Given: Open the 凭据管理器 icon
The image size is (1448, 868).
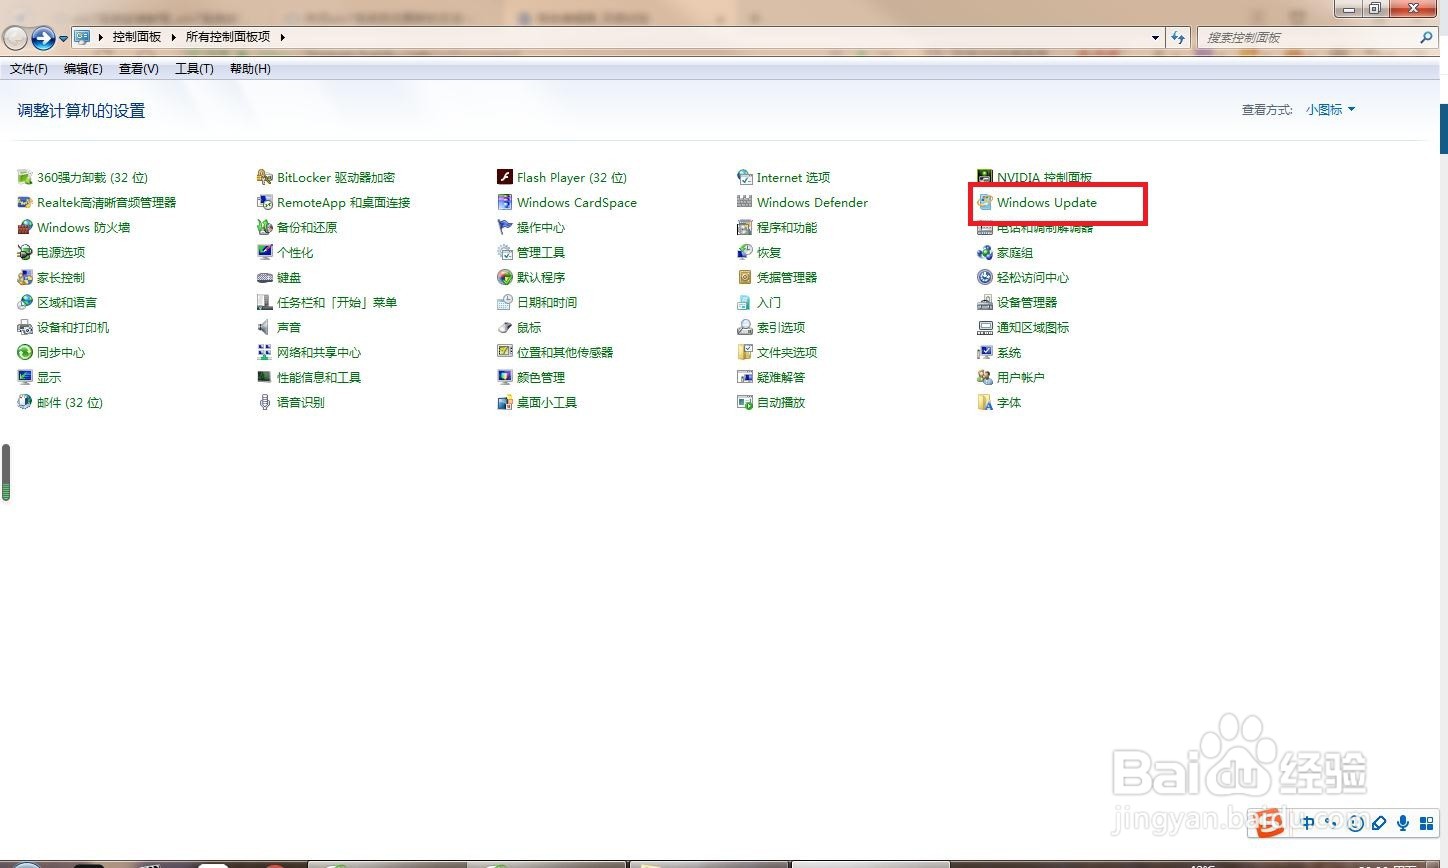Looking at the screenshot, I should 745,277.
